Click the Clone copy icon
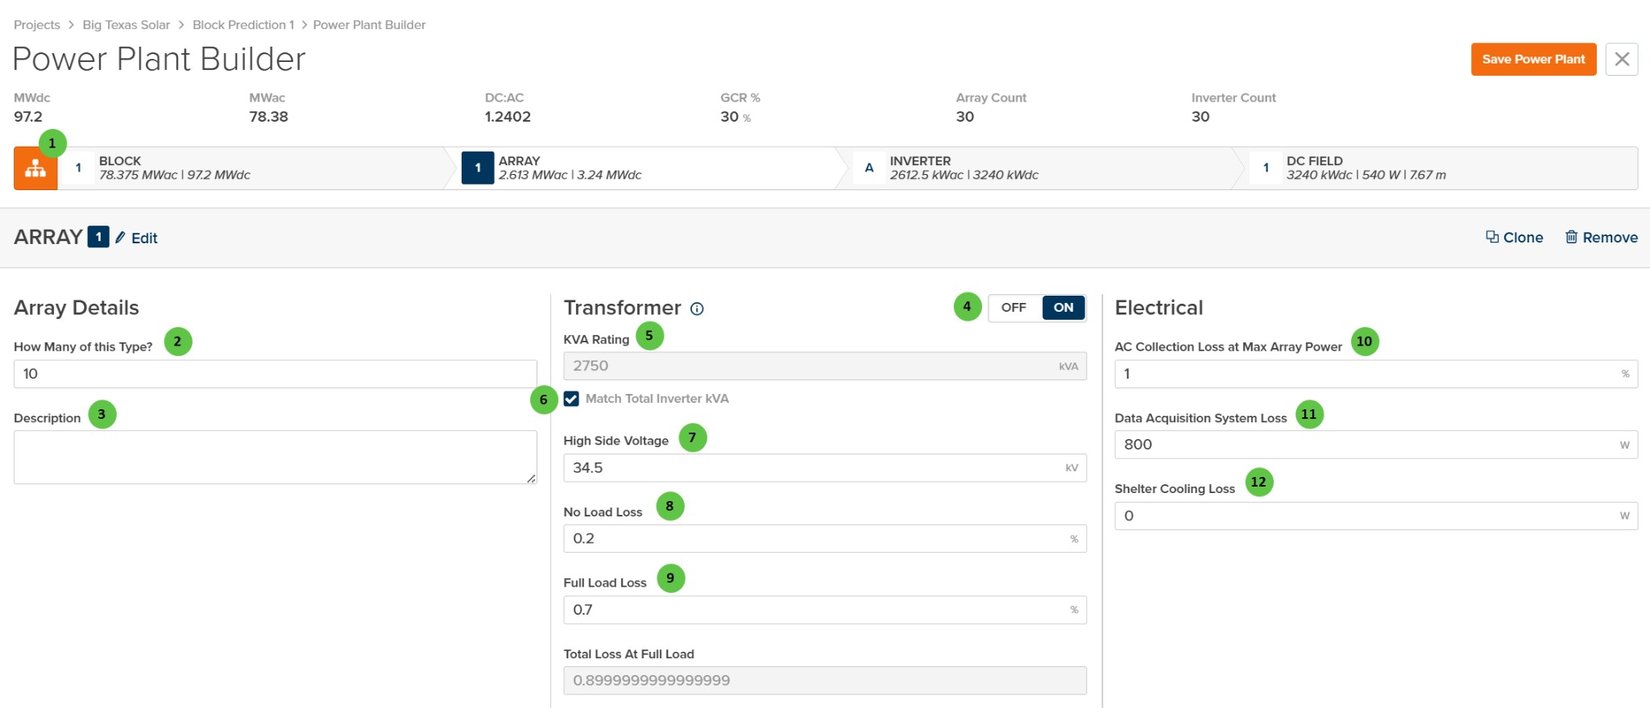 tap(1492, 237)
